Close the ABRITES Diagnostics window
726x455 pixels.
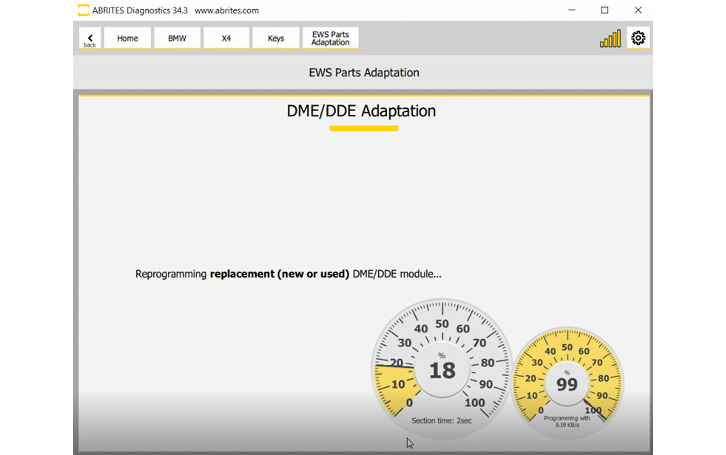[638, 10]
